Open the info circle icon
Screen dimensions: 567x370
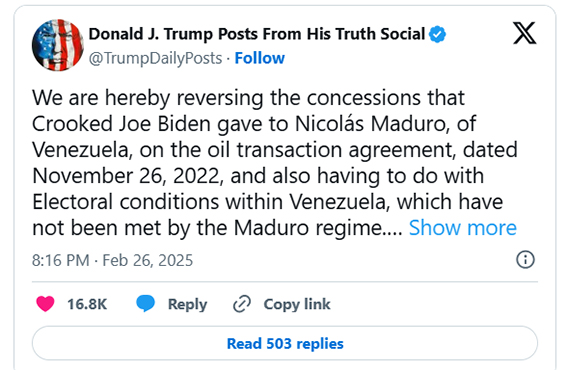point(525,260)
